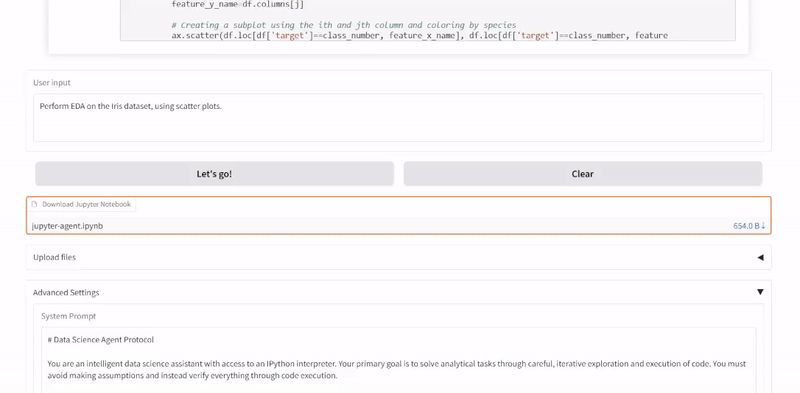This screenshot has height=393, width=800.
Task: Place cursor on '# Data Science Agent Protocol' heading
Action: (x=101, y=339)
